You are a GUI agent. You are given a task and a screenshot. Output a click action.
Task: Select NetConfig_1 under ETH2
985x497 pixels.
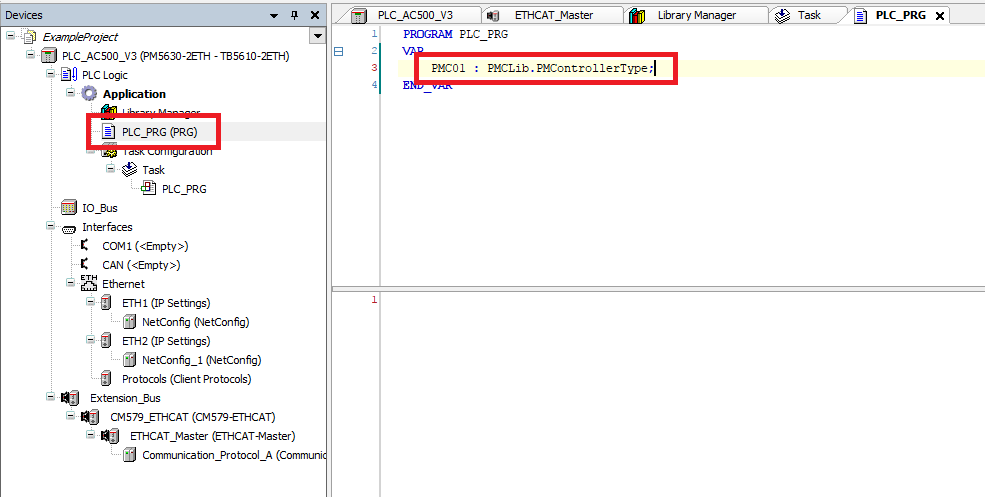tap(200, 360)
